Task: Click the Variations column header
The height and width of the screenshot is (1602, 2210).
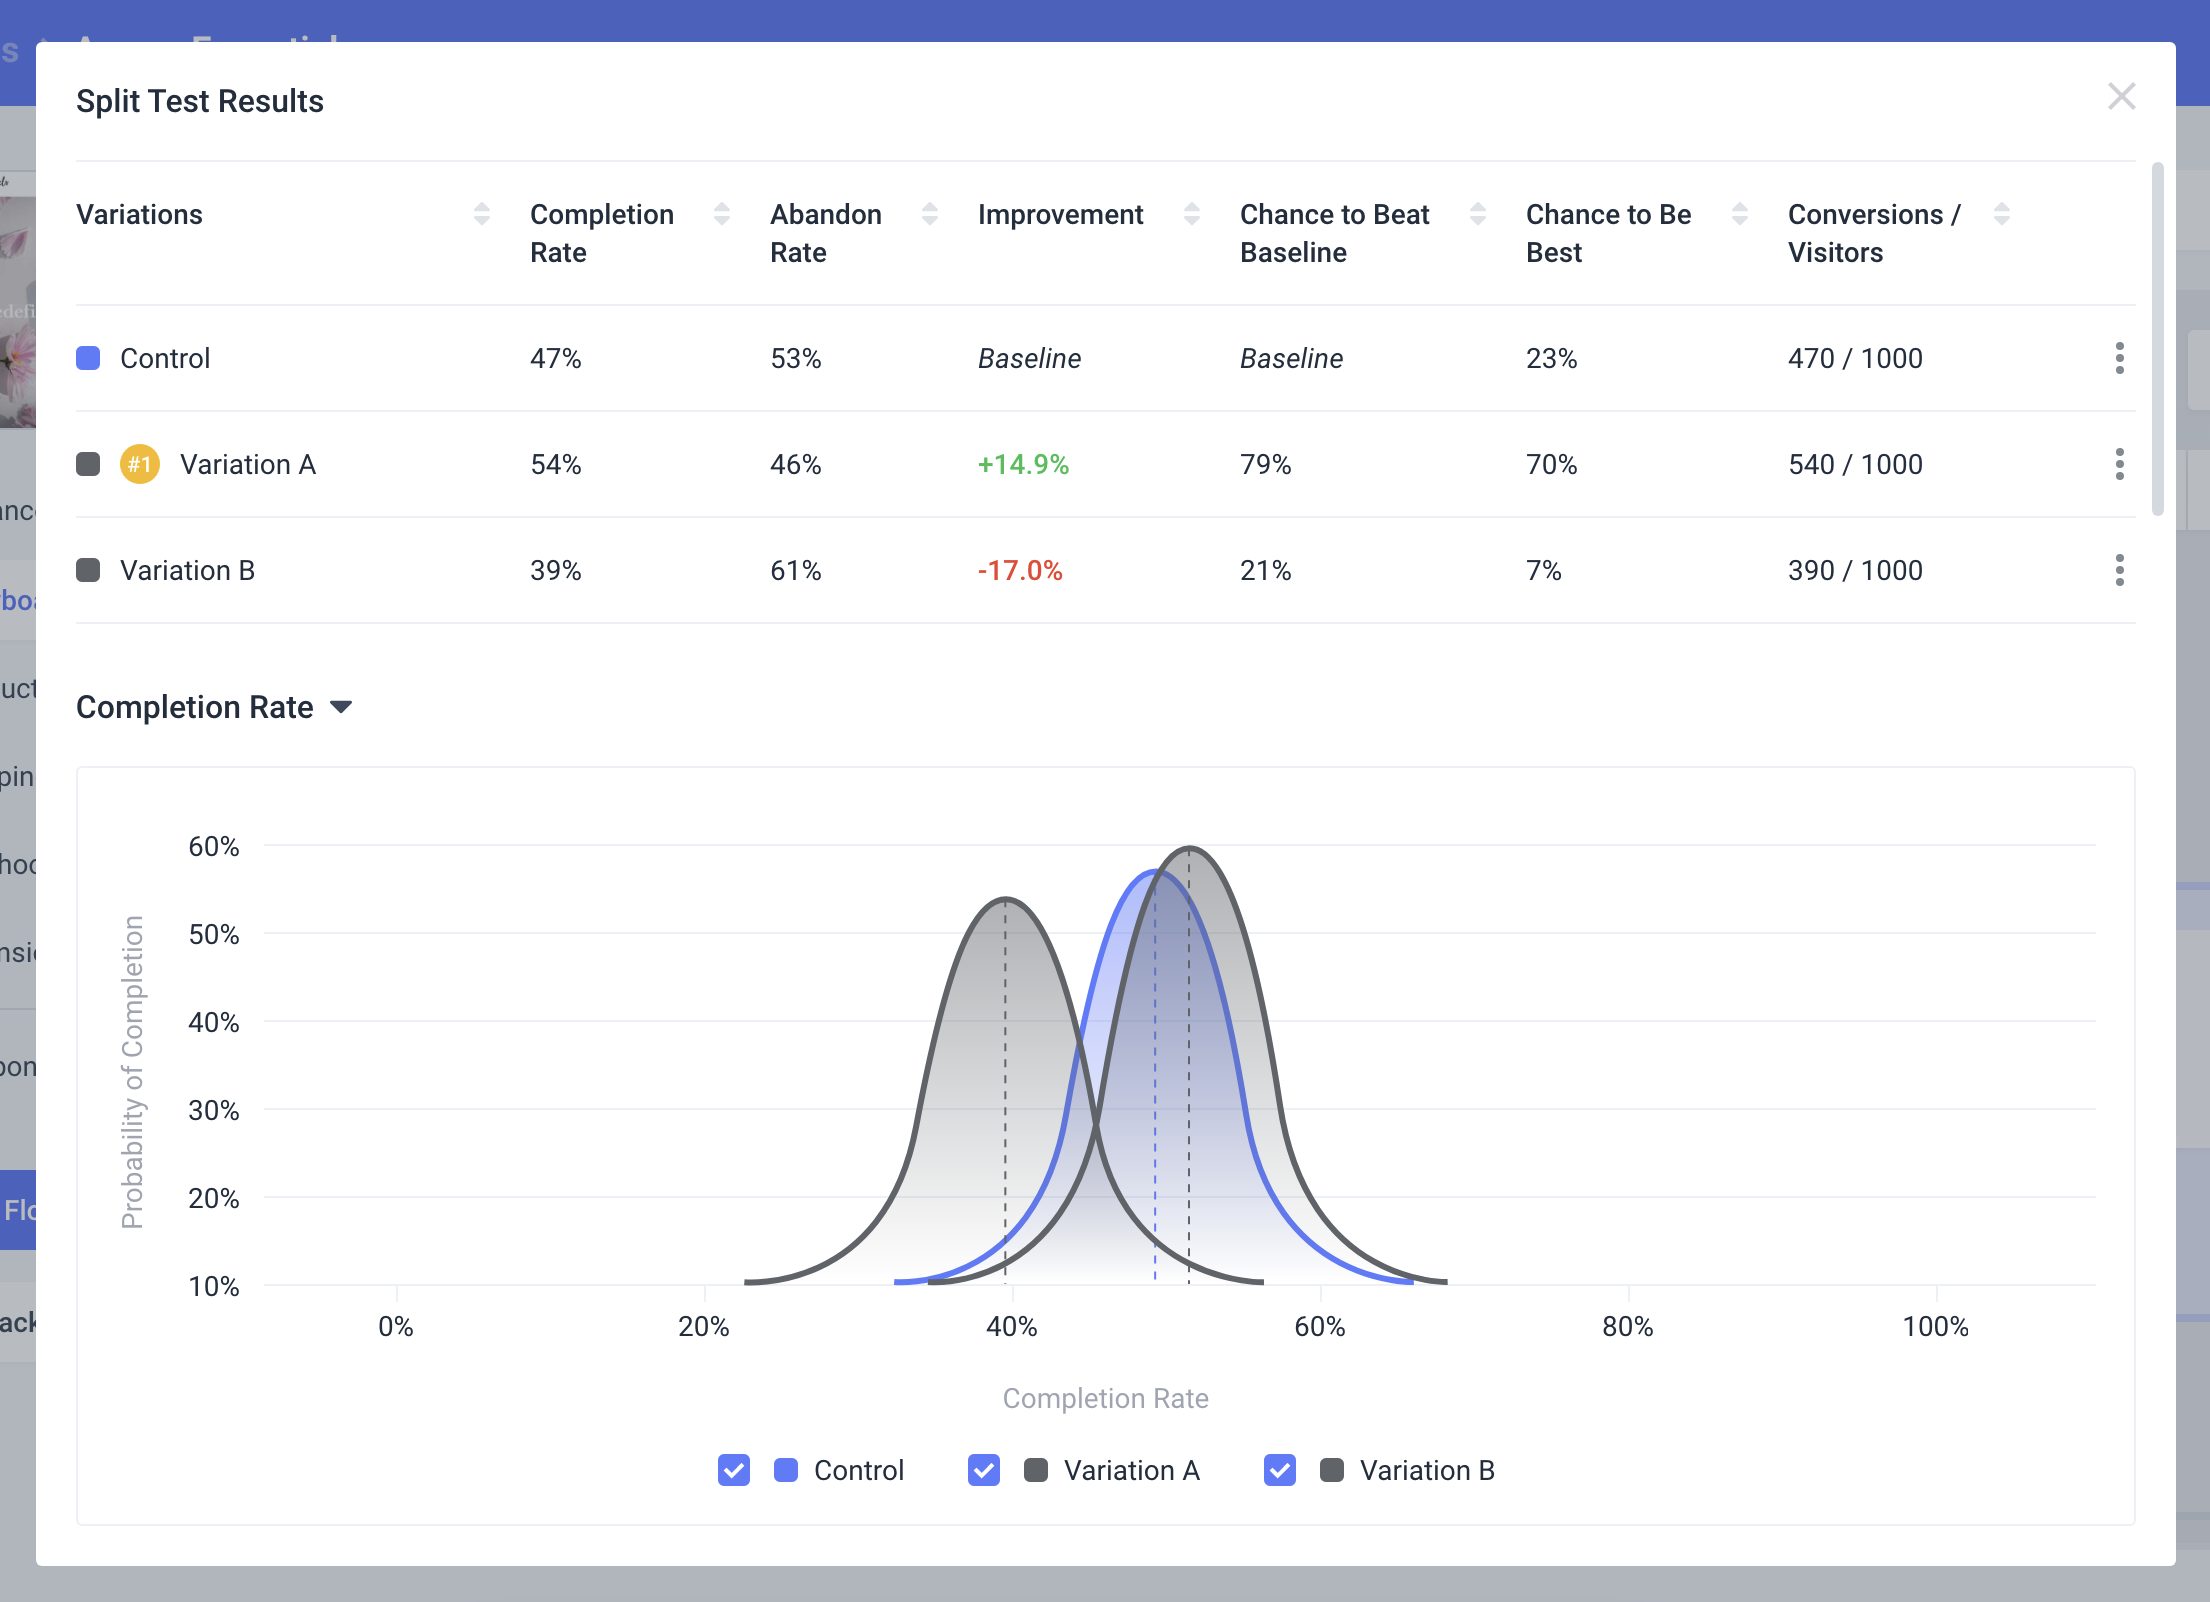Action: (139, 214)
